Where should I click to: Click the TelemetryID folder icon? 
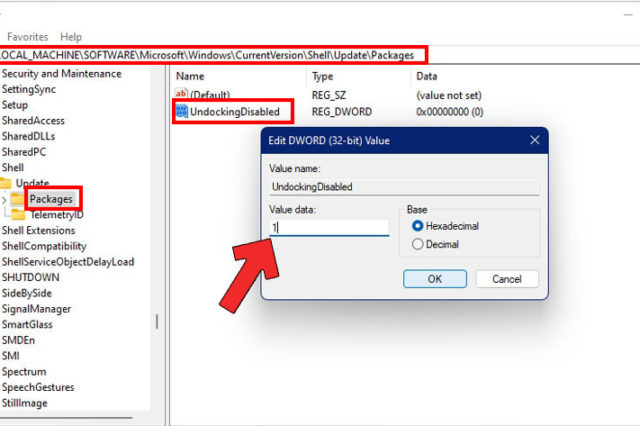pyautogui.click(x=18, y=214)
